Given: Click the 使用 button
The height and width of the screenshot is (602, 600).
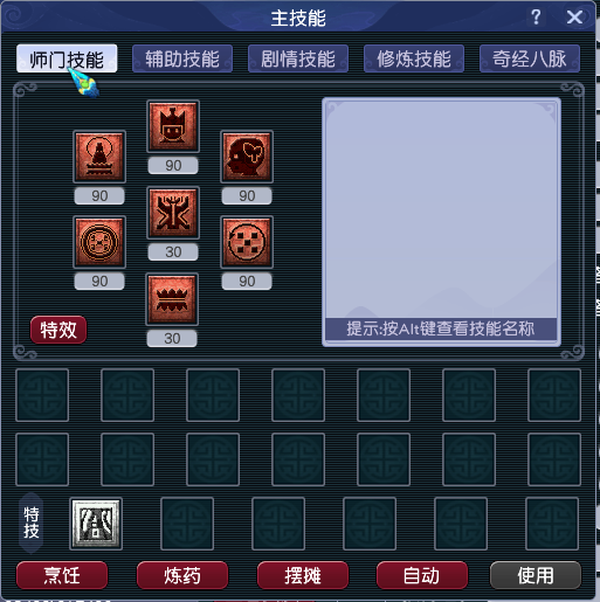Looking at the screenshot, I should [536, 575].
